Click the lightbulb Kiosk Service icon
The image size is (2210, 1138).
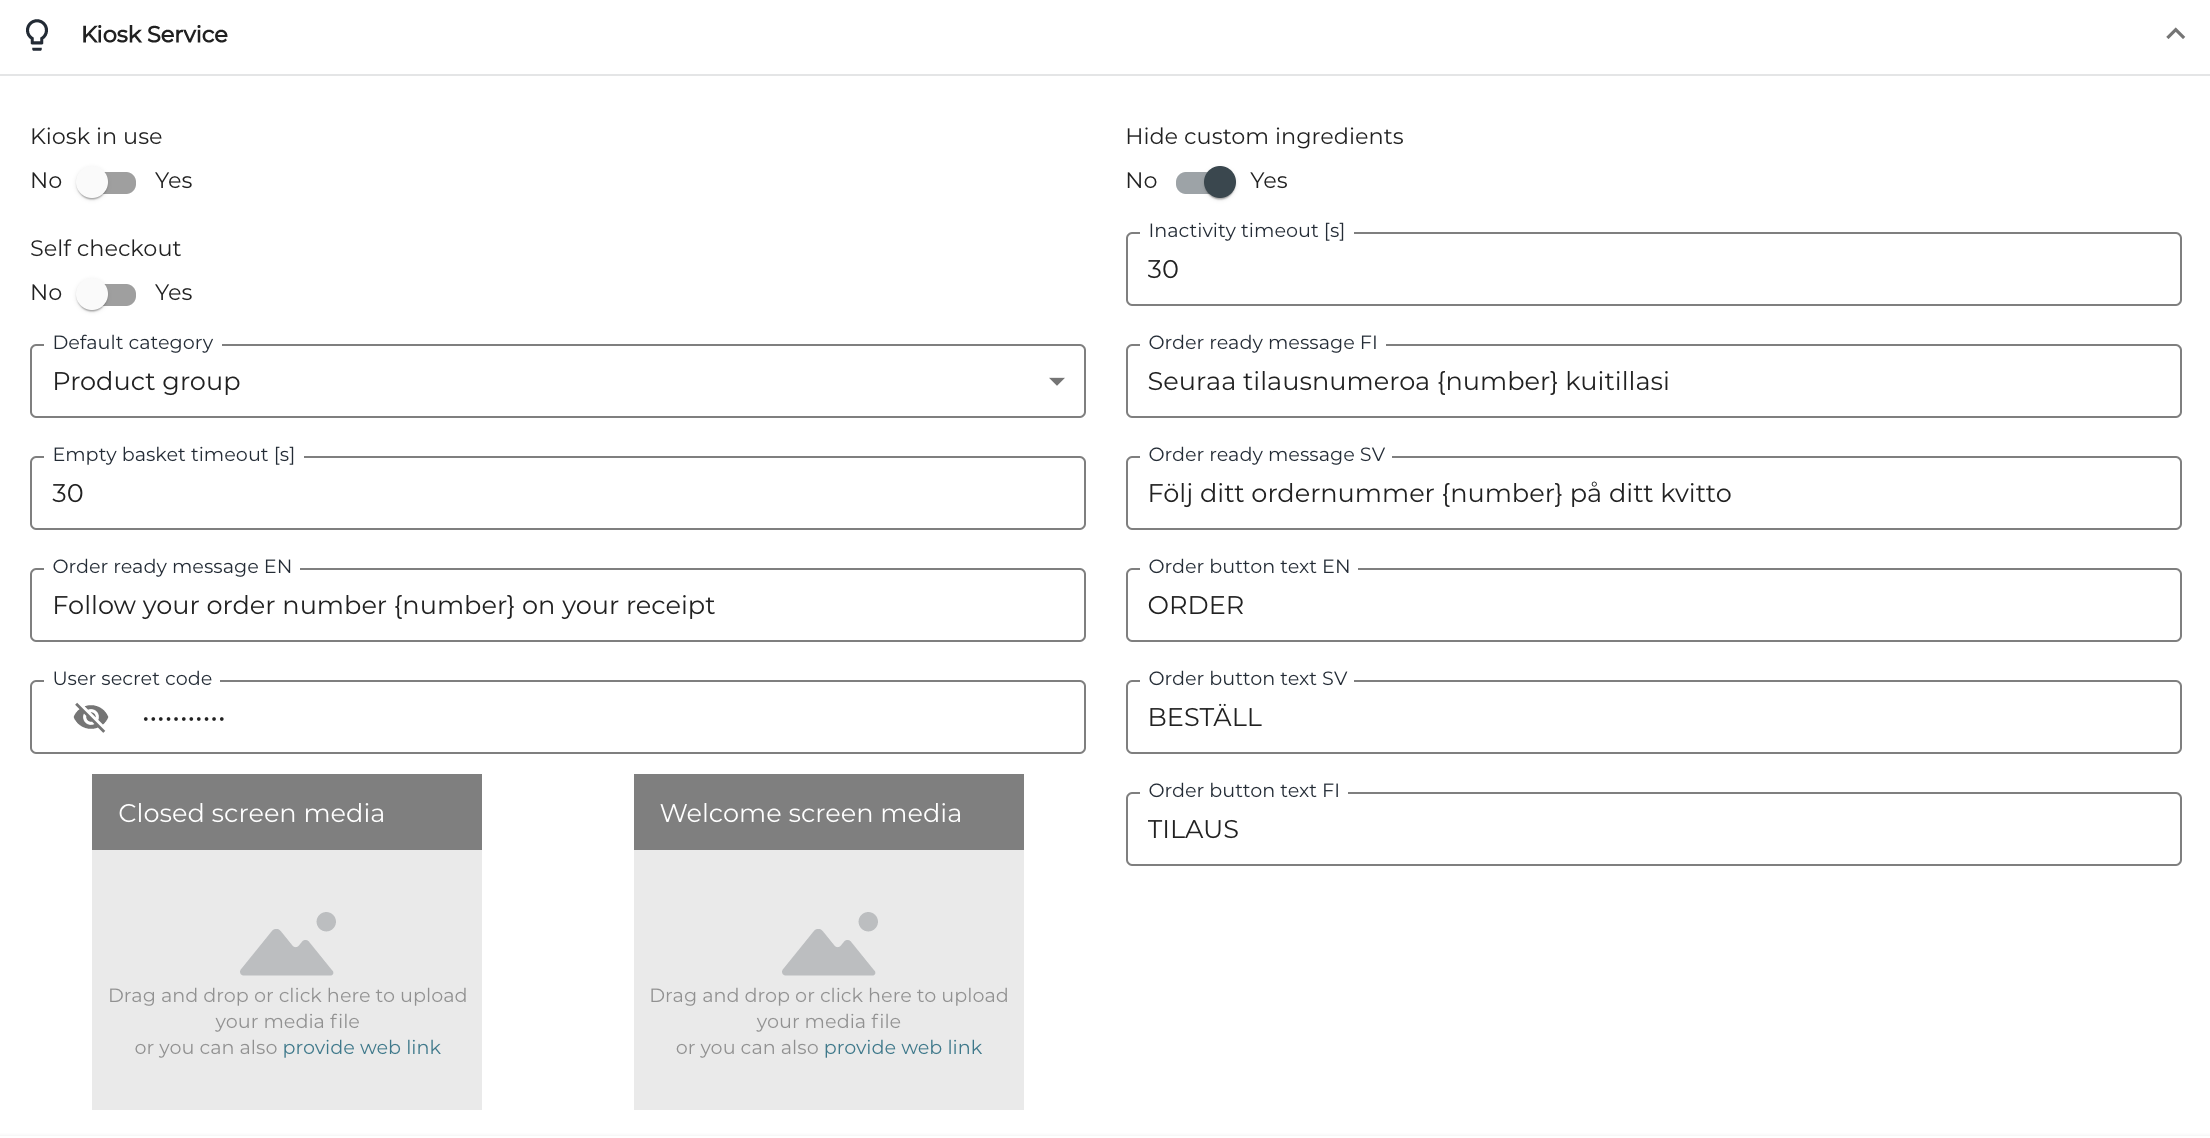(37, 35)
